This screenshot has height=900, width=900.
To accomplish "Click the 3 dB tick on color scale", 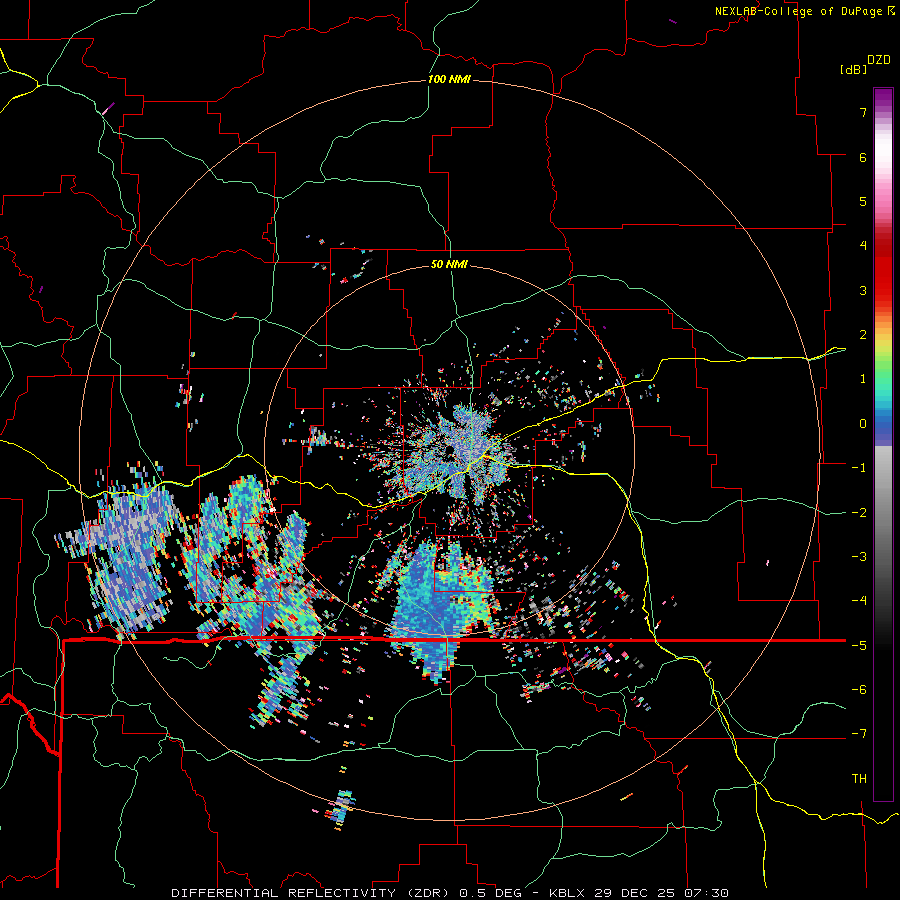I will coord(863,290).
